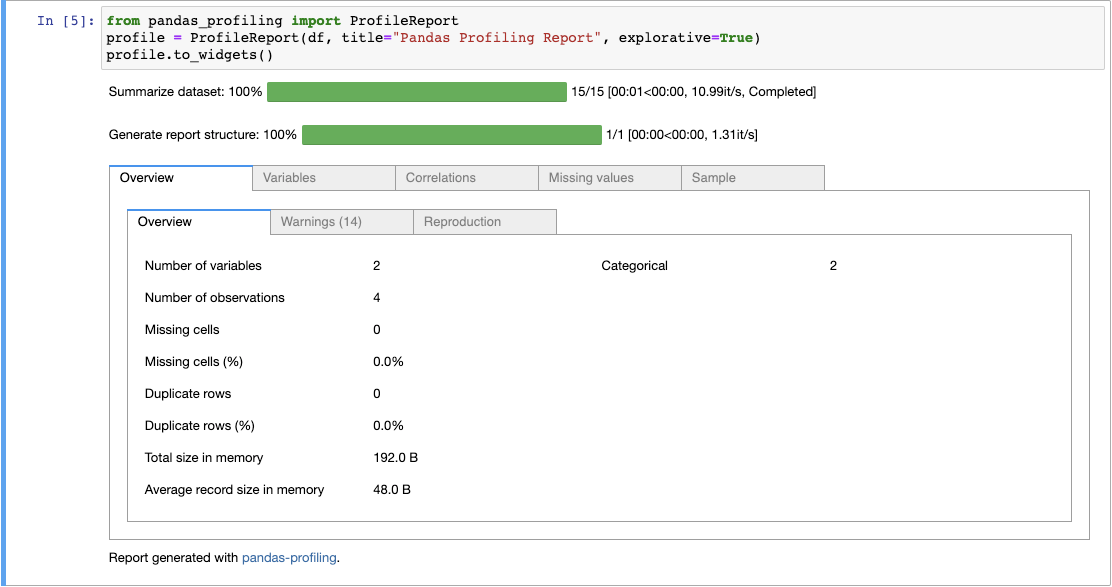
Task: Click the Number of variables label
Action: 203,266
